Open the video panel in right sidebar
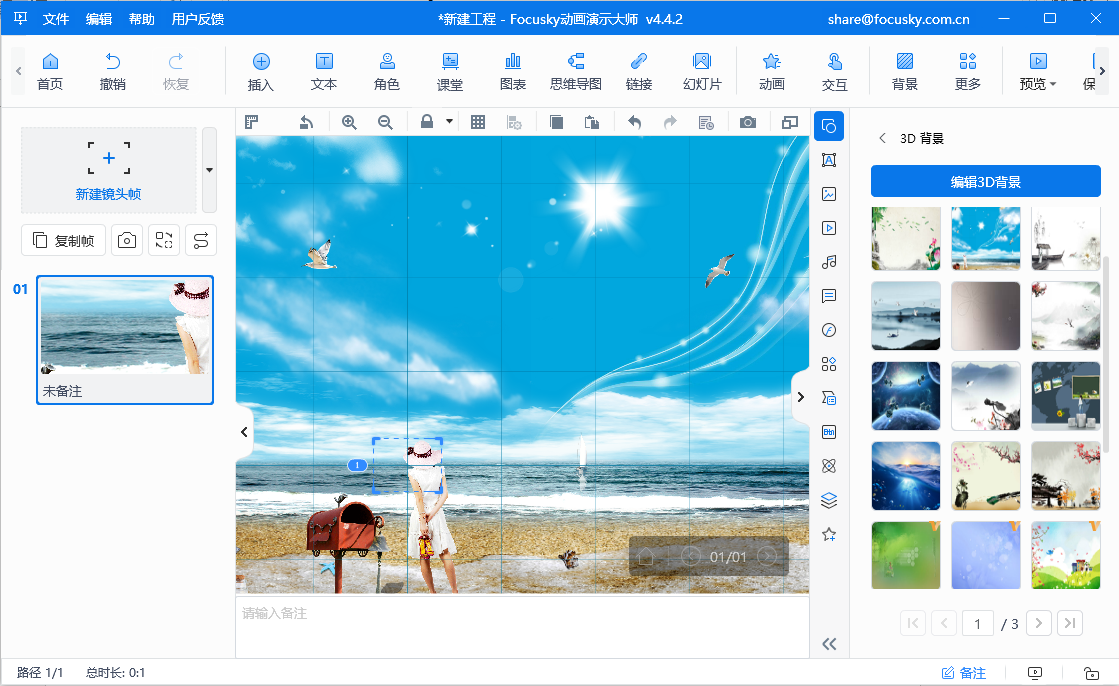The image size is (1119, 686). click(829, 228)
